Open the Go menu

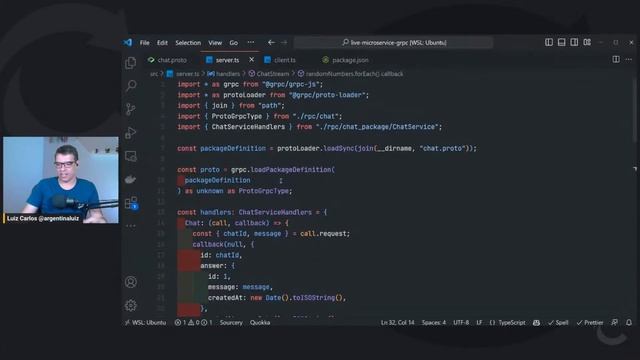[x=233, y=43]
